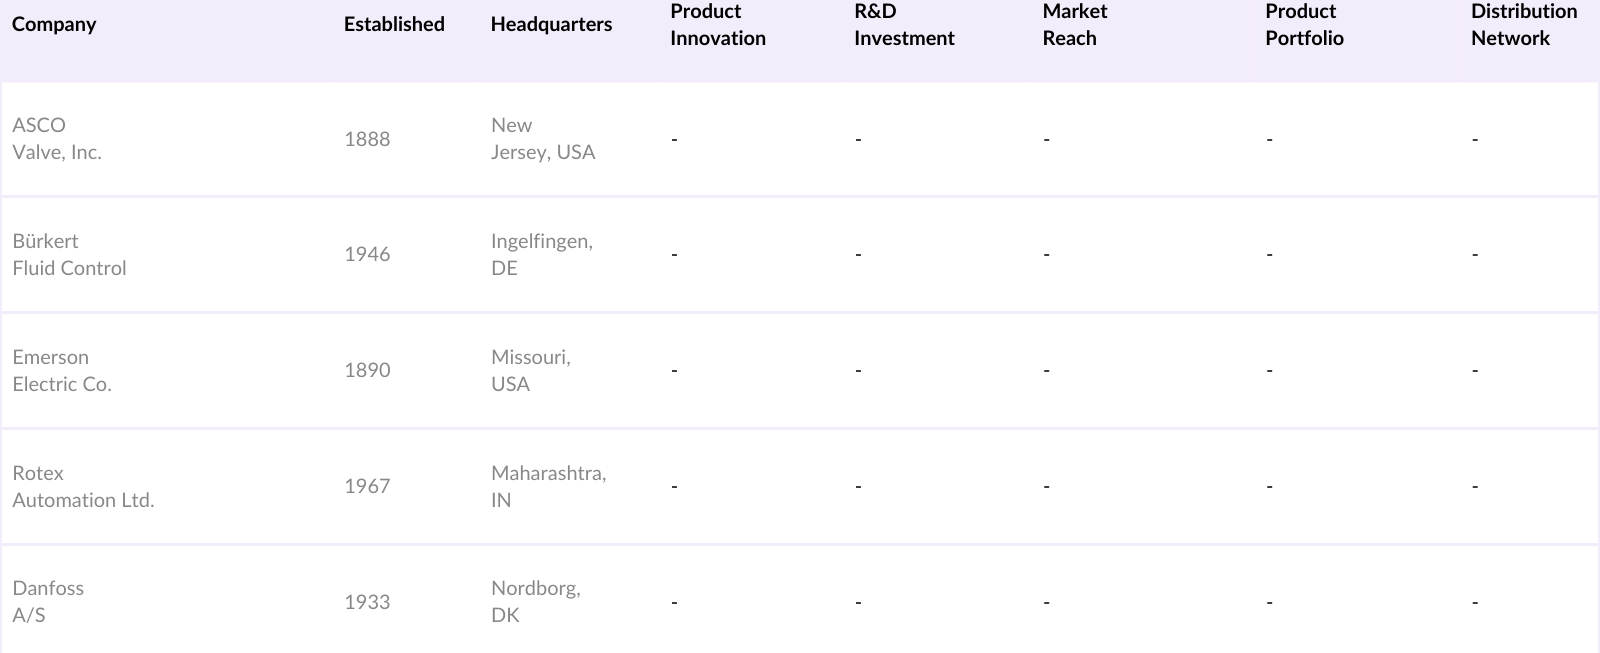Click the Market Reach column header
Image resolution: width=1600 pixels, height=653 pixels.
point(1074,25)
